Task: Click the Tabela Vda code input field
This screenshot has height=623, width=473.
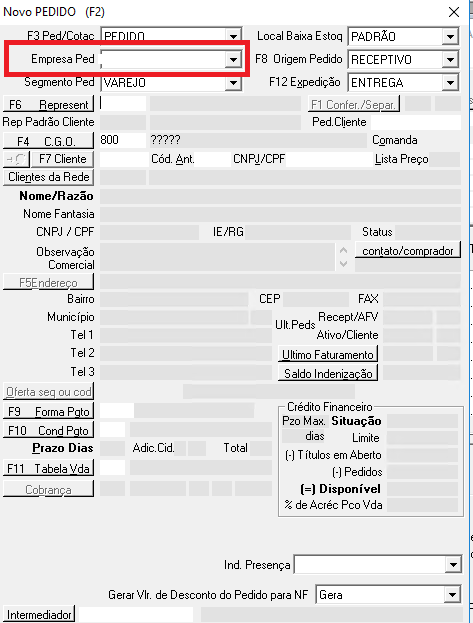Action: 112,468
